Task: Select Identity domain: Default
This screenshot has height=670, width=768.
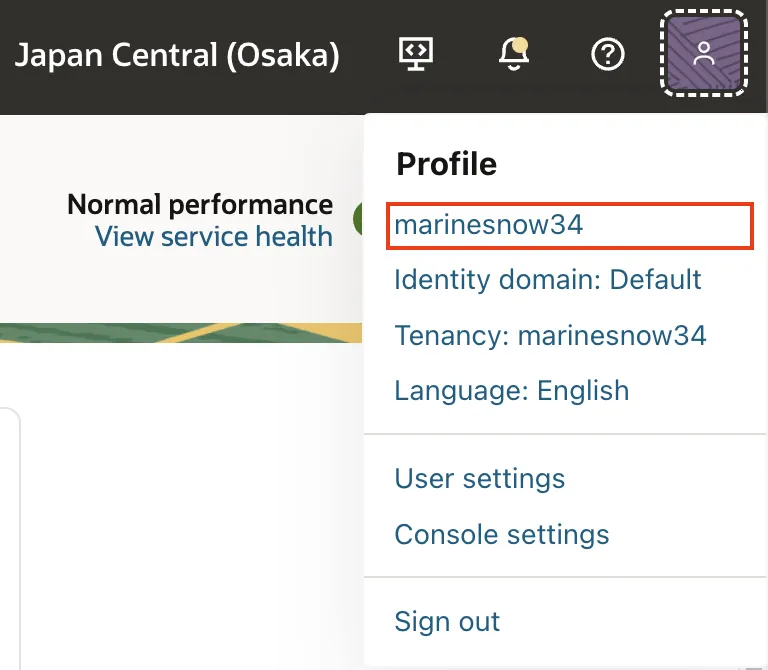Action: point(548,279)
